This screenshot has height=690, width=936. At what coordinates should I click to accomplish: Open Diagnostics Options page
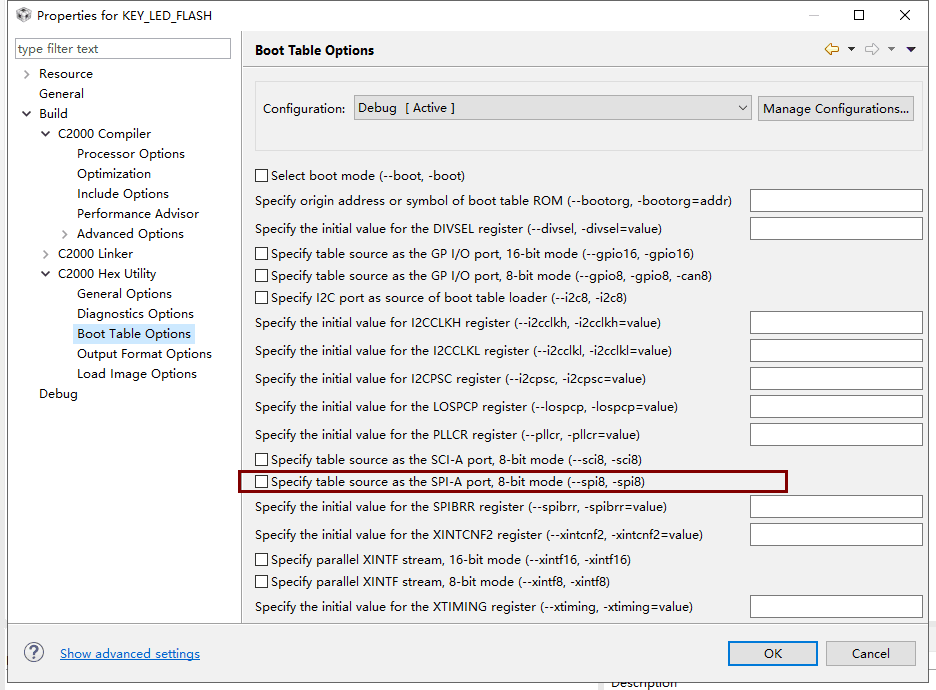click(x=135, y=314)
